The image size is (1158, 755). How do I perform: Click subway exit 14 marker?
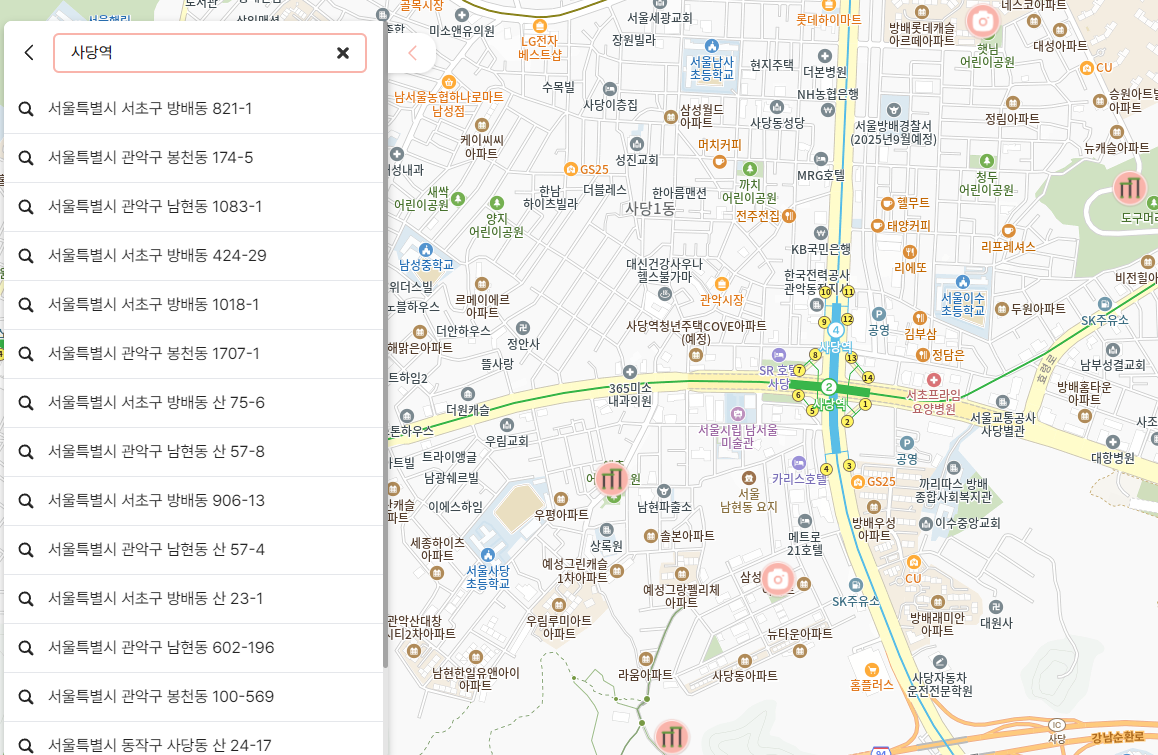pyautogui.click(x=868, y=378)
